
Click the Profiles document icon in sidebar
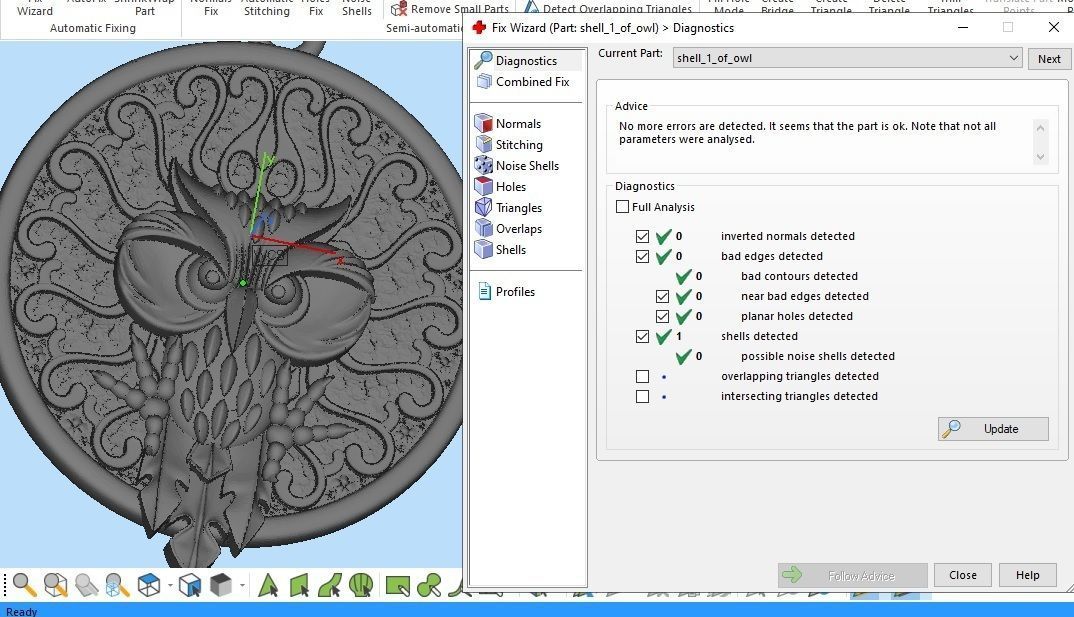pos(484,291)
